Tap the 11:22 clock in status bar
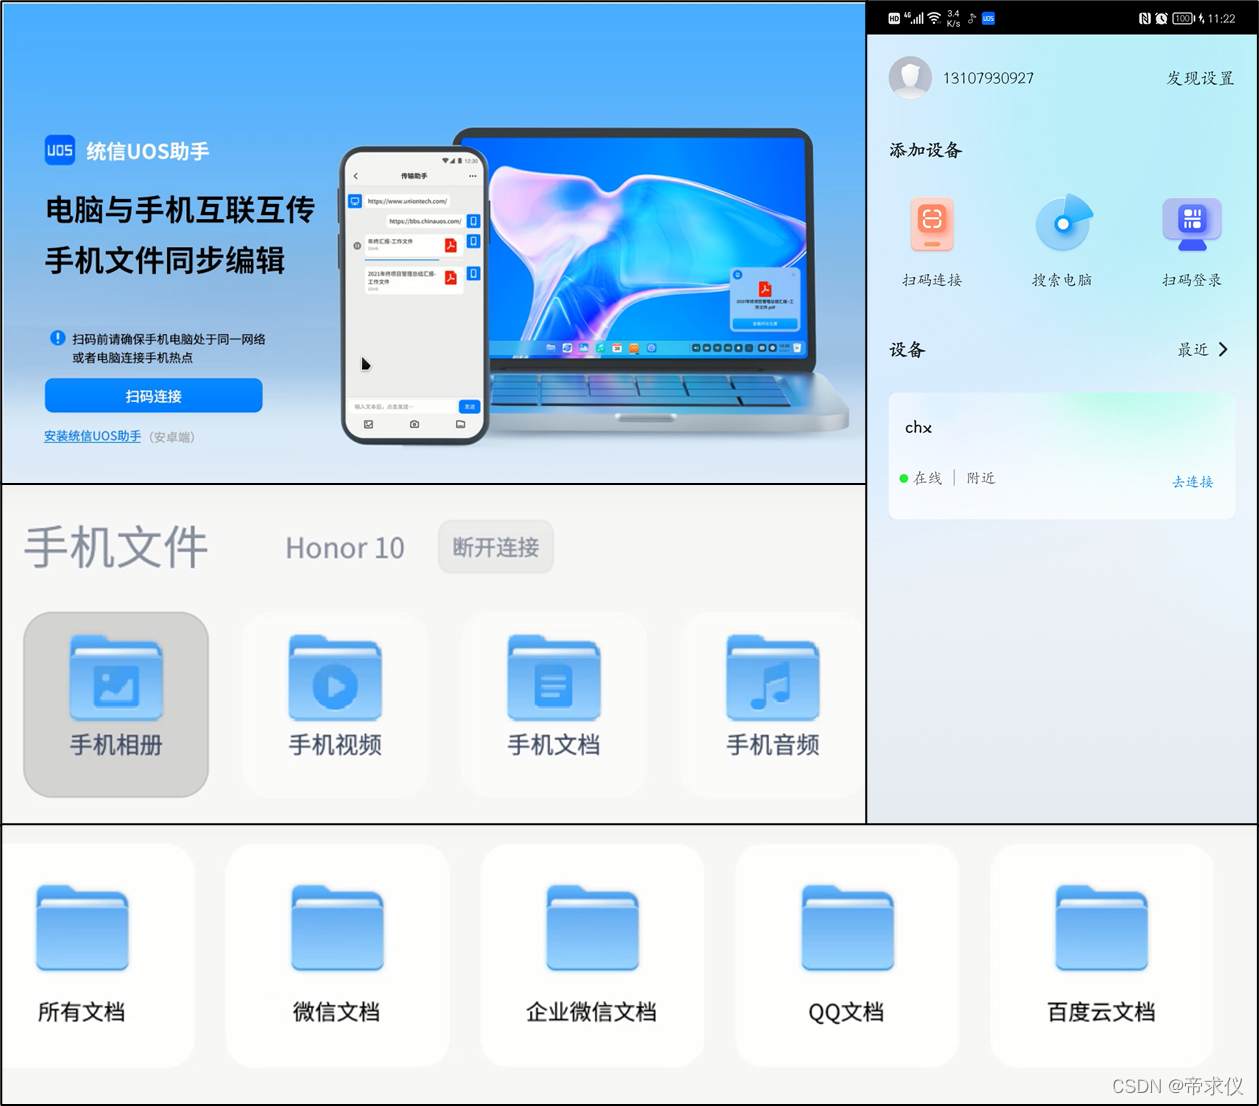The height and width of the screenshot is (1106, 1259). [1221, 18]
